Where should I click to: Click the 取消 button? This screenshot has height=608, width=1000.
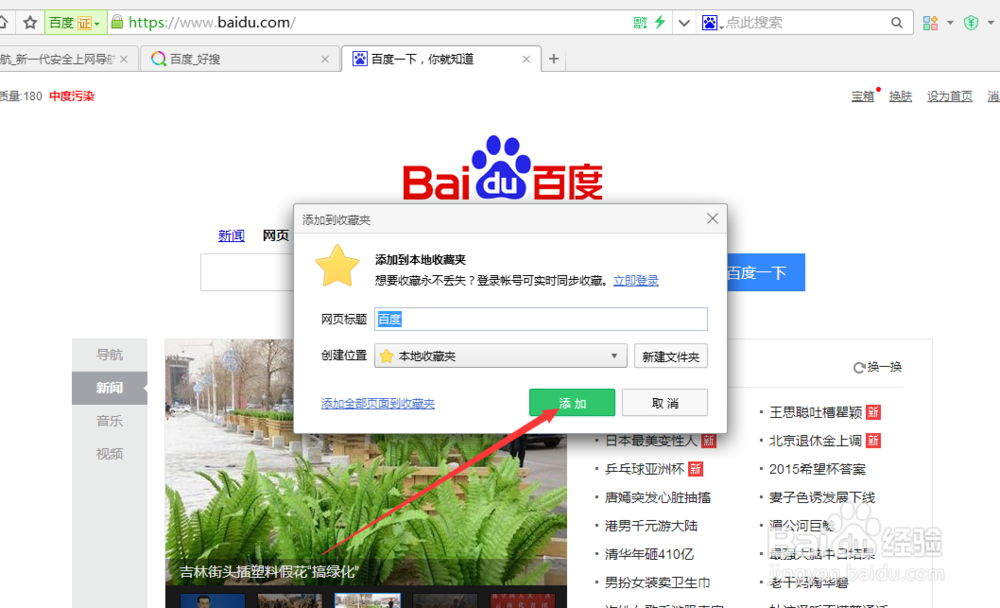(x=665, y=403)
